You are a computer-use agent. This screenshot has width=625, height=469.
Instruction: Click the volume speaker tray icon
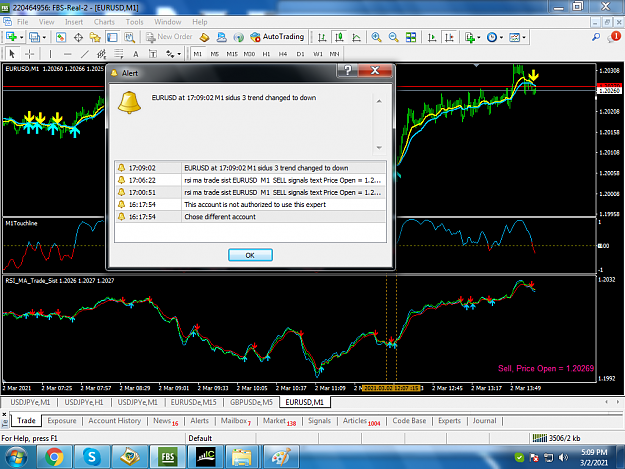pos(563,457)
